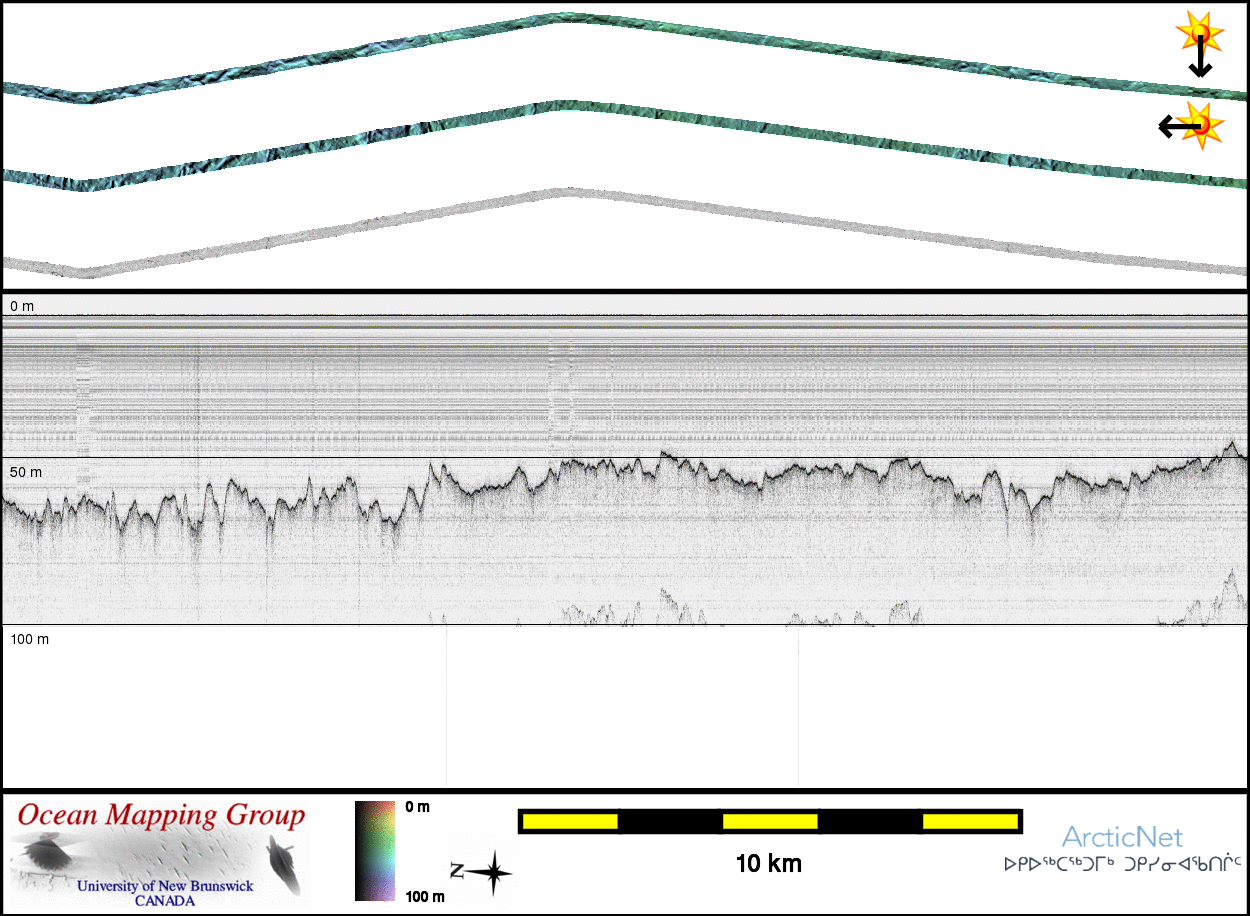
Task: Click the peak of the grey backscatter strip
Action: (565, 192)
